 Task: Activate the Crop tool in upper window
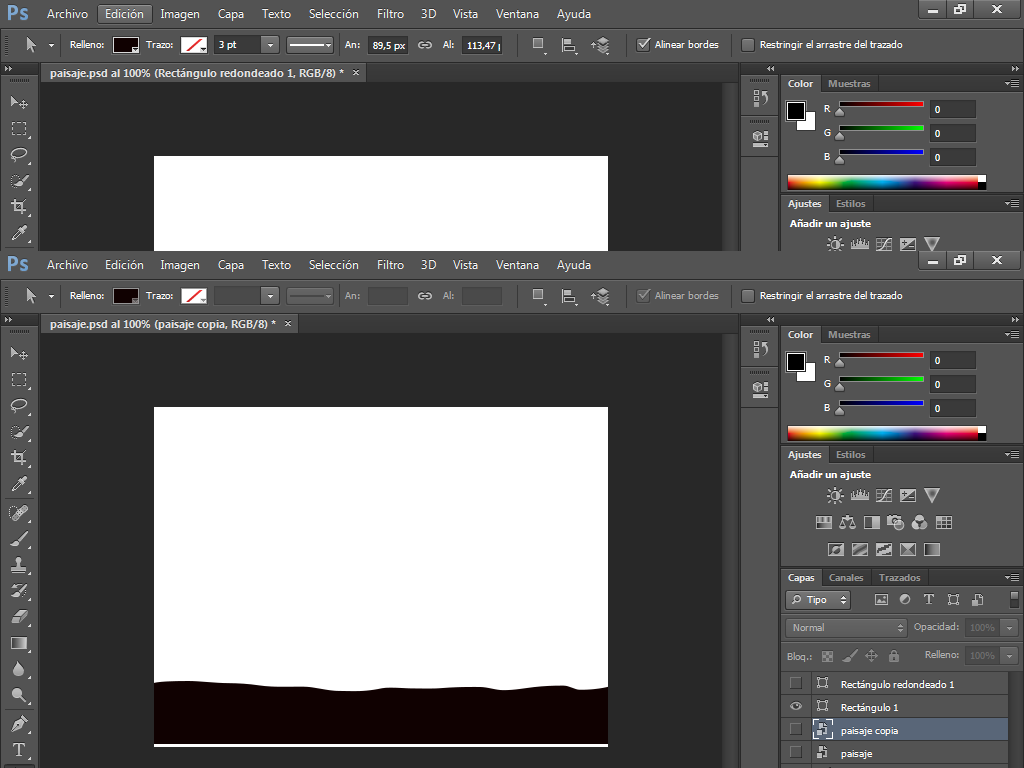(19, 207)
